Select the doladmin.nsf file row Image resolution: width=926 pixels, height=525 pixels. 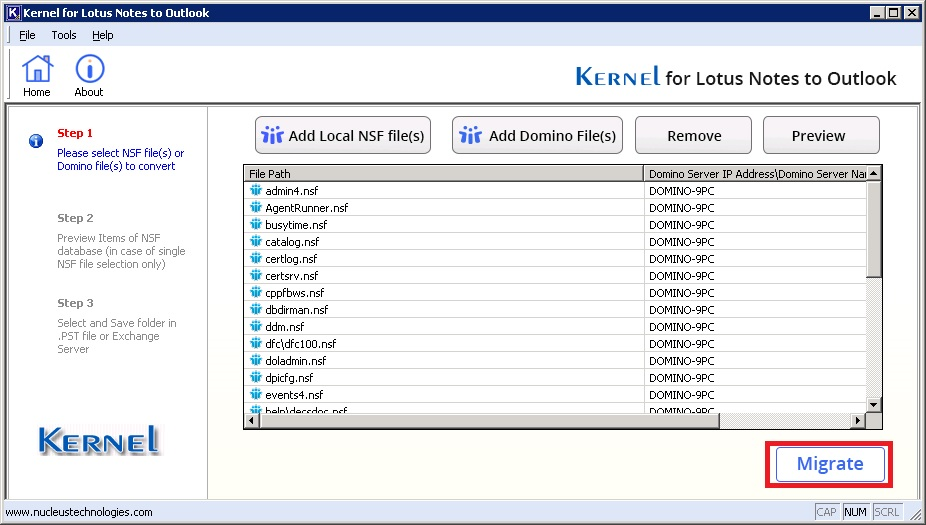(x=555, y=360)
